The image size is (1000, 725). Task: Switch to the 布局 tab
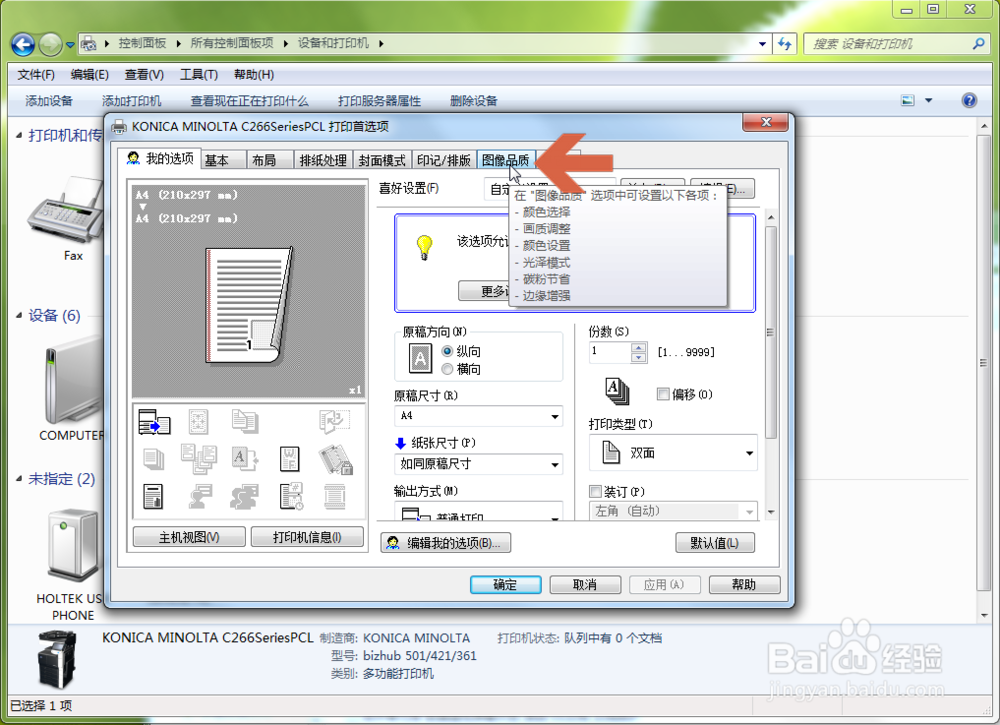[270, 160]
